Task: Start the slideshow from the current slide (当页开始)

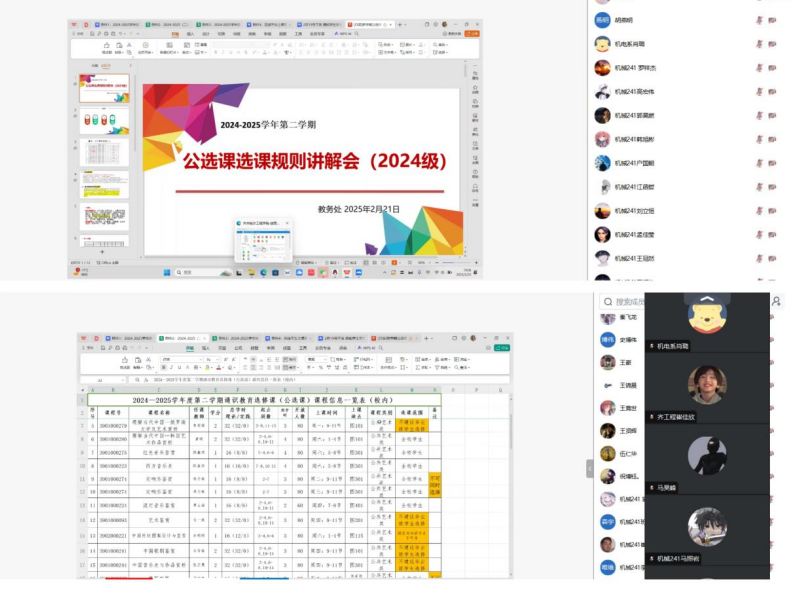Action: pyautogui.click(x=146, y=46)
